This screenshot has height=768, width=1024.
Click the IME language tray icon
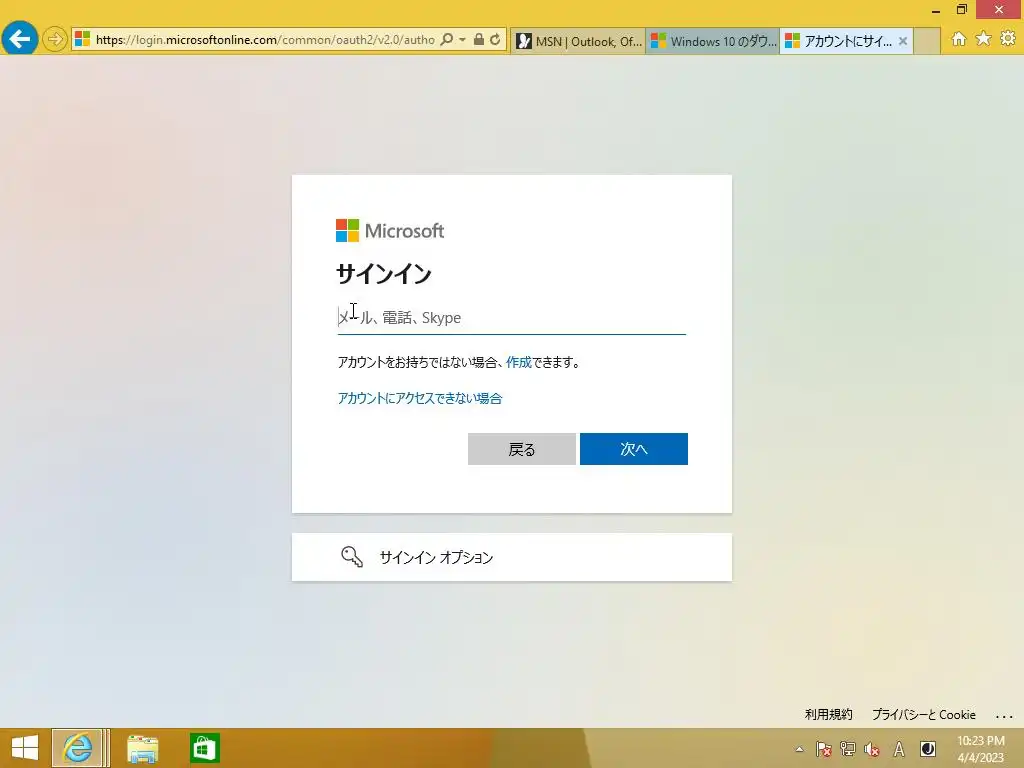pos(927,749)
